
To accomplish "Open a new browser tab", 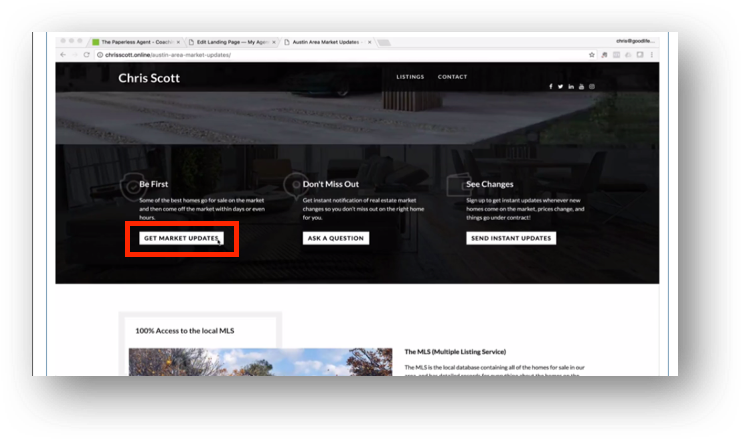I will pos(384,43).
